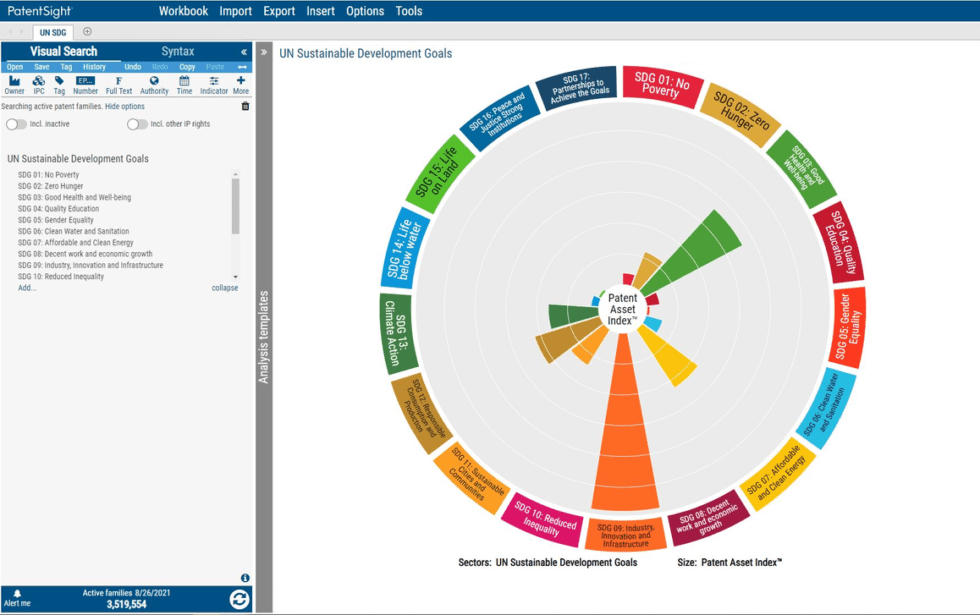
Task: Click SDG 05: Gender Equality ring segment
Action: click(848, 326)
